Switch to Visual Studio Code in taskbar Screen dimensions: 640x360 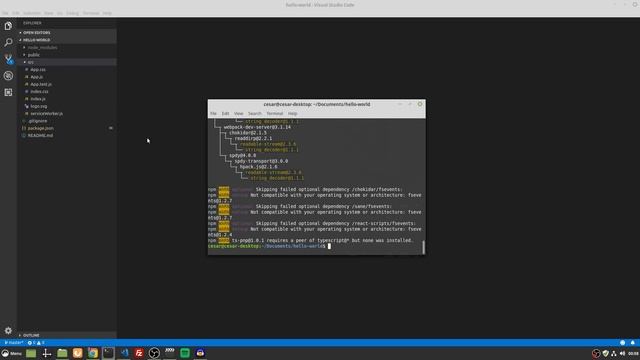pyautogui.click(x=124, y=353)
